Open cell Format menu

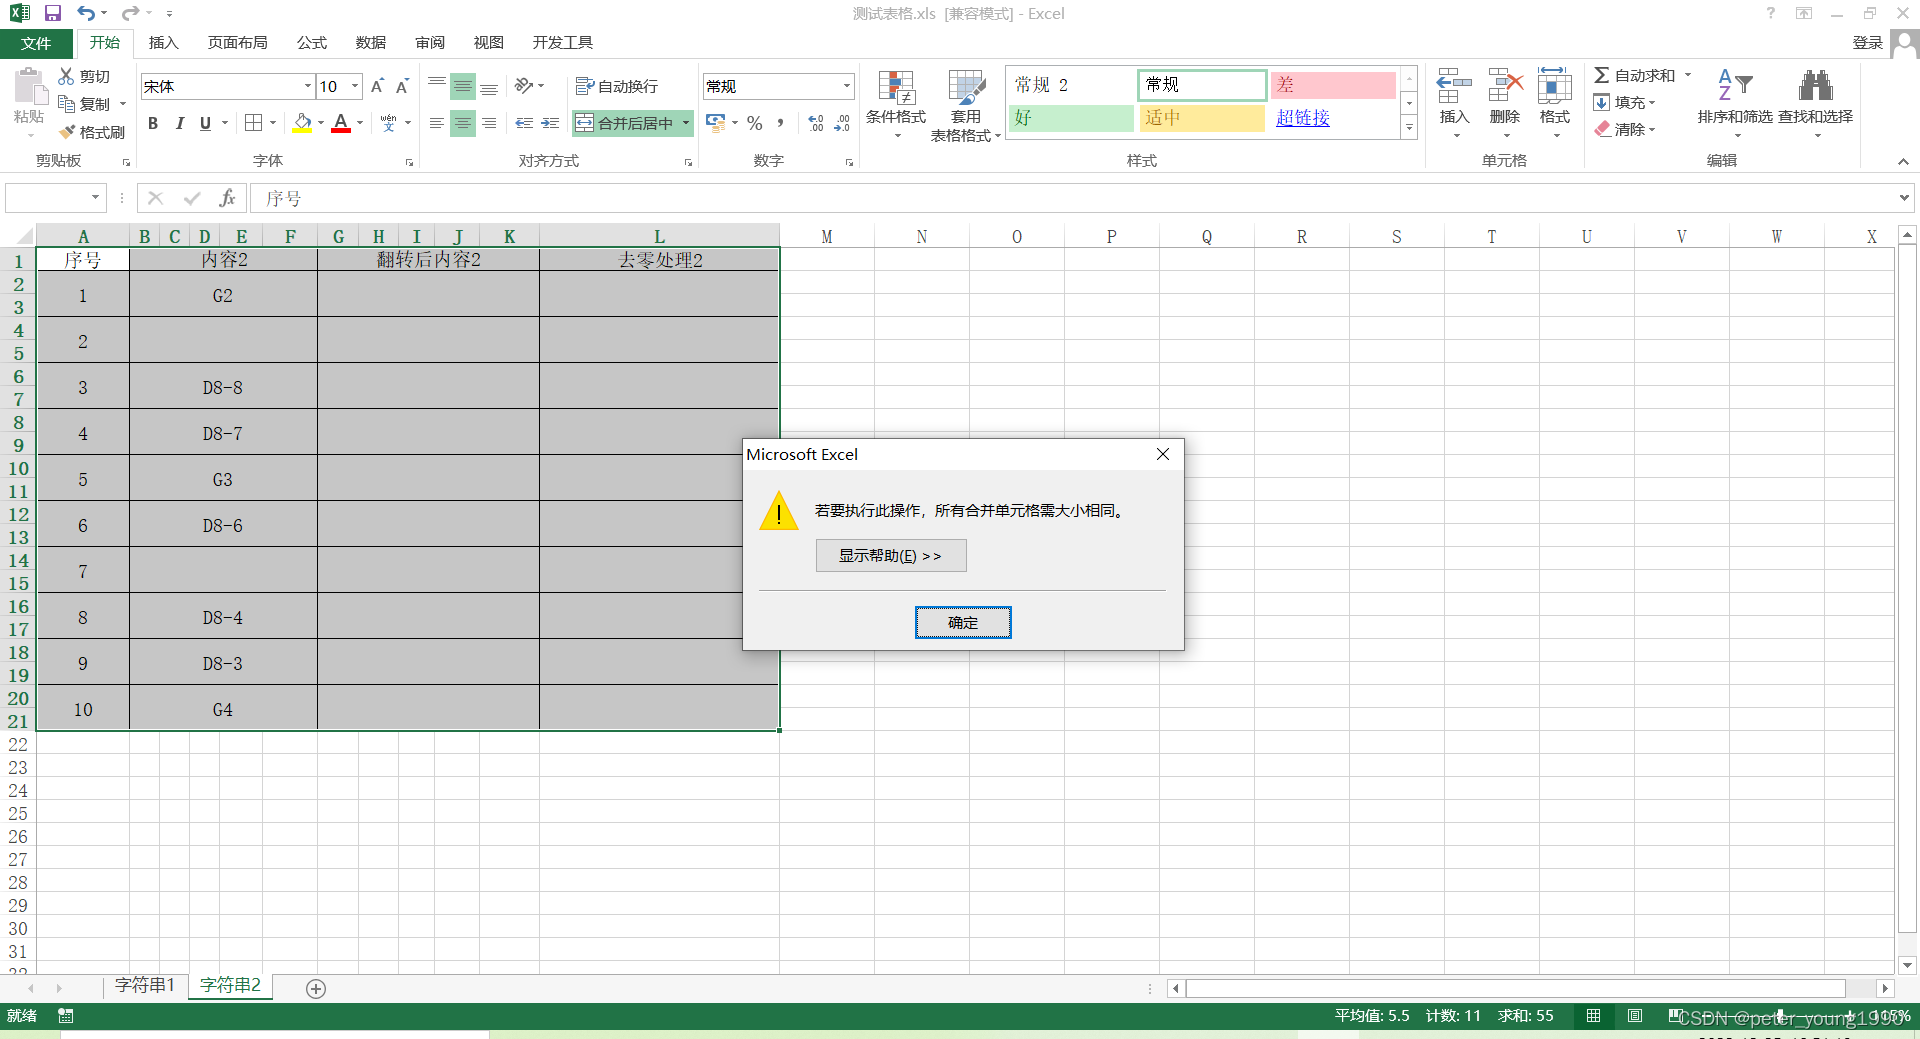pos(1555,104)
